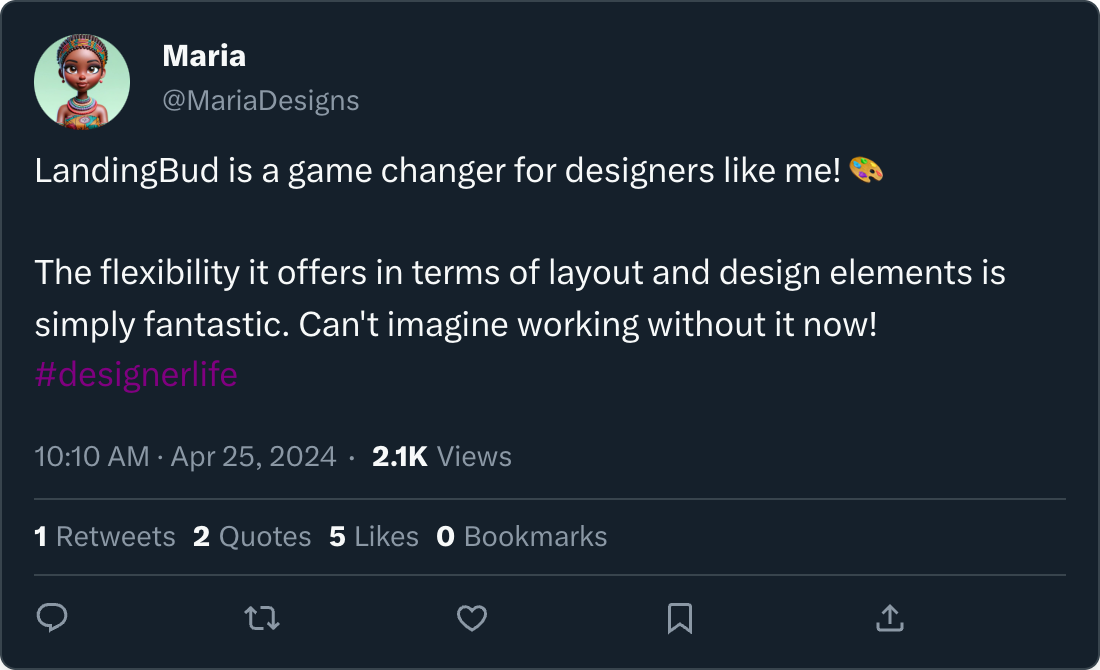Click the 10:10 AM post time
Image resolution: width=1100 pixels, height=670 pixels.
92,457
